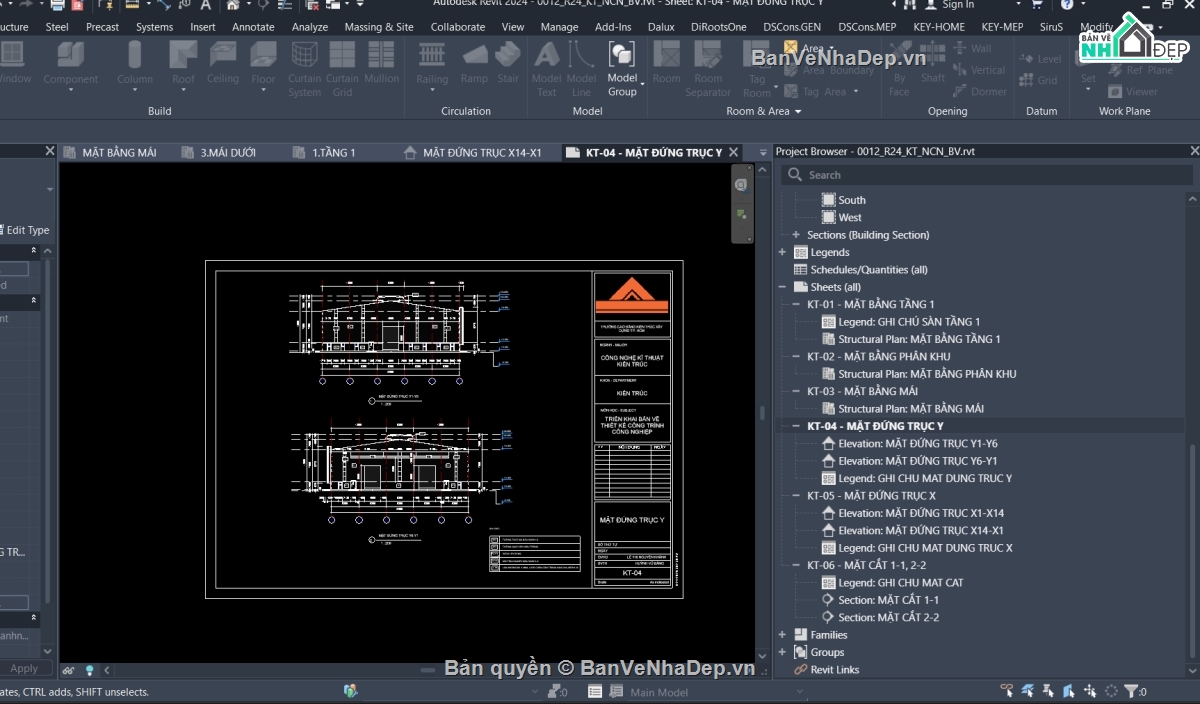Expand the Families tree node
Viewport: 1200px width, 704px height.
click(x=782, y=635)
